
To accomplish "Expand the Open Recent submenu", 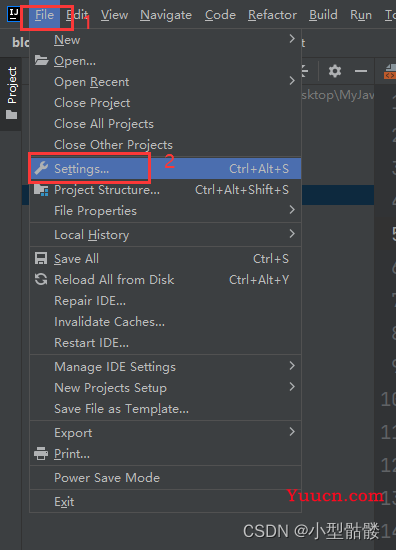I will pos(166,82).
